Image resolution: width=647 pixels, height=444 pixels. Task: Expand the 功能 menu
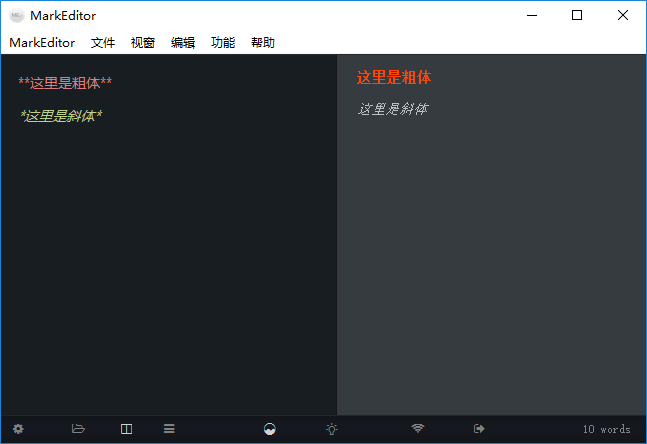coord(223,43)
